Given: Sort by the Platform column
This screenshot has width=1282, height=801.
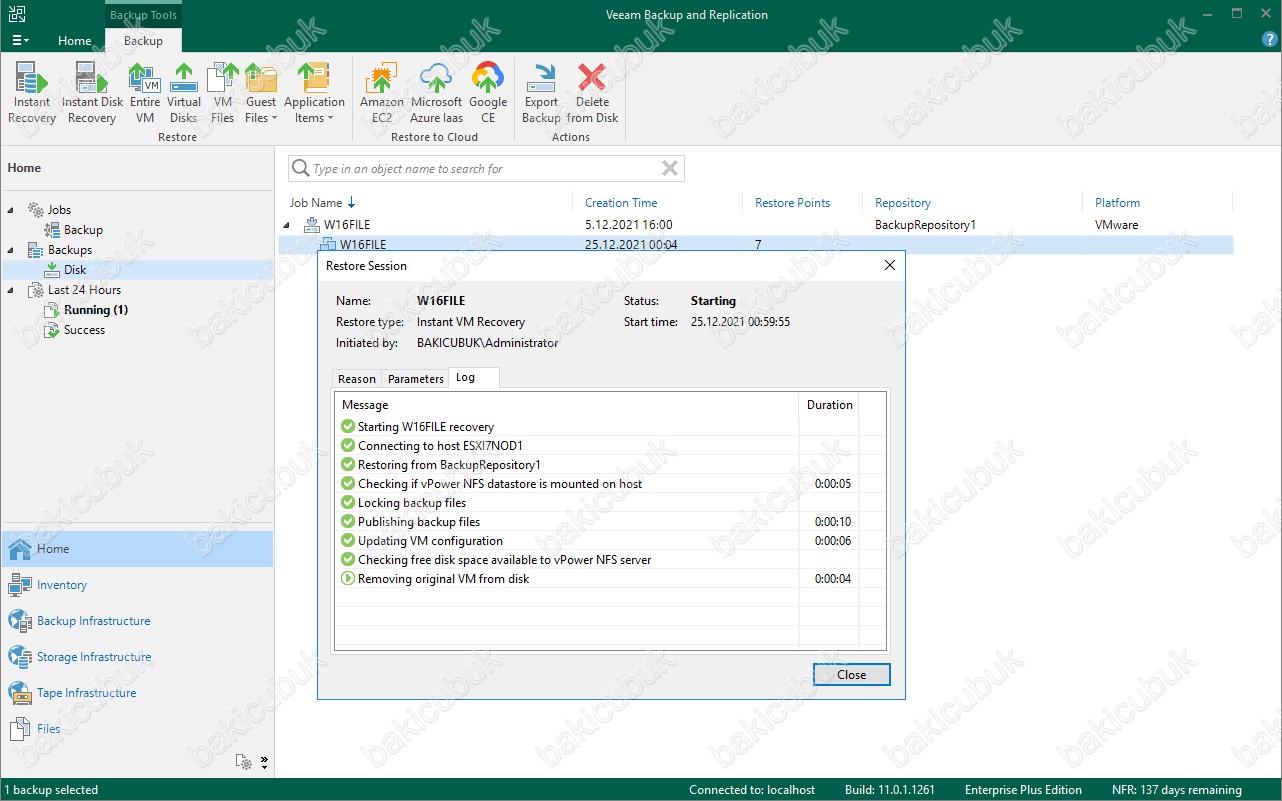Looking at the screenshot, I should pyautogui.click(x=1116, y=203).
